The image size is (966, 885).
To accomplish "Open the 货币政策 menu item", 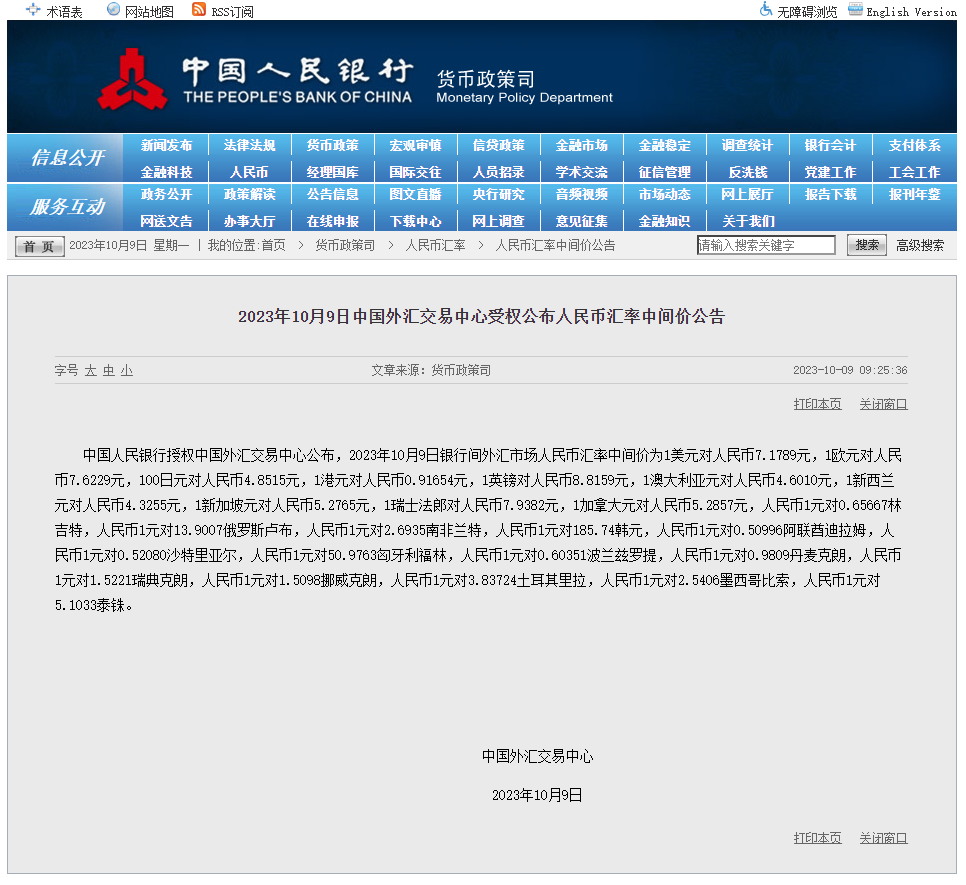I will tap(333, 145).
